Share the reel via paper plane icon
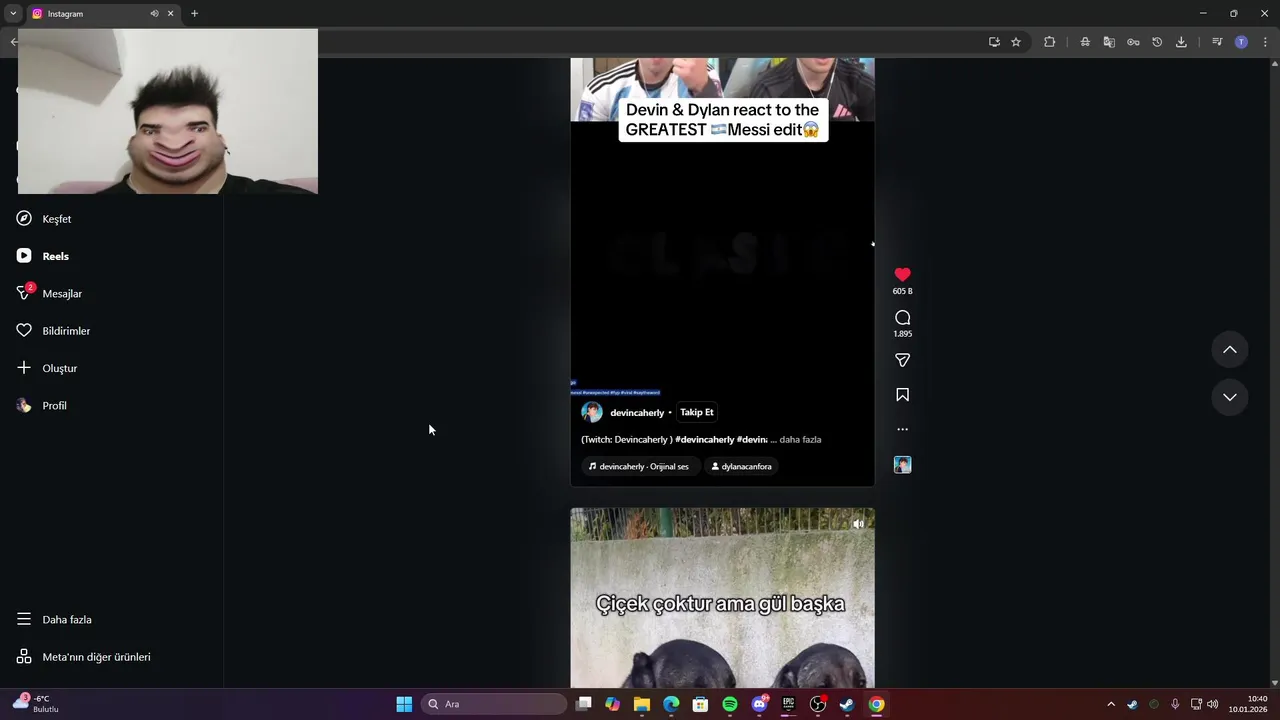This screenshot has height=720, width=1280. 902,360
